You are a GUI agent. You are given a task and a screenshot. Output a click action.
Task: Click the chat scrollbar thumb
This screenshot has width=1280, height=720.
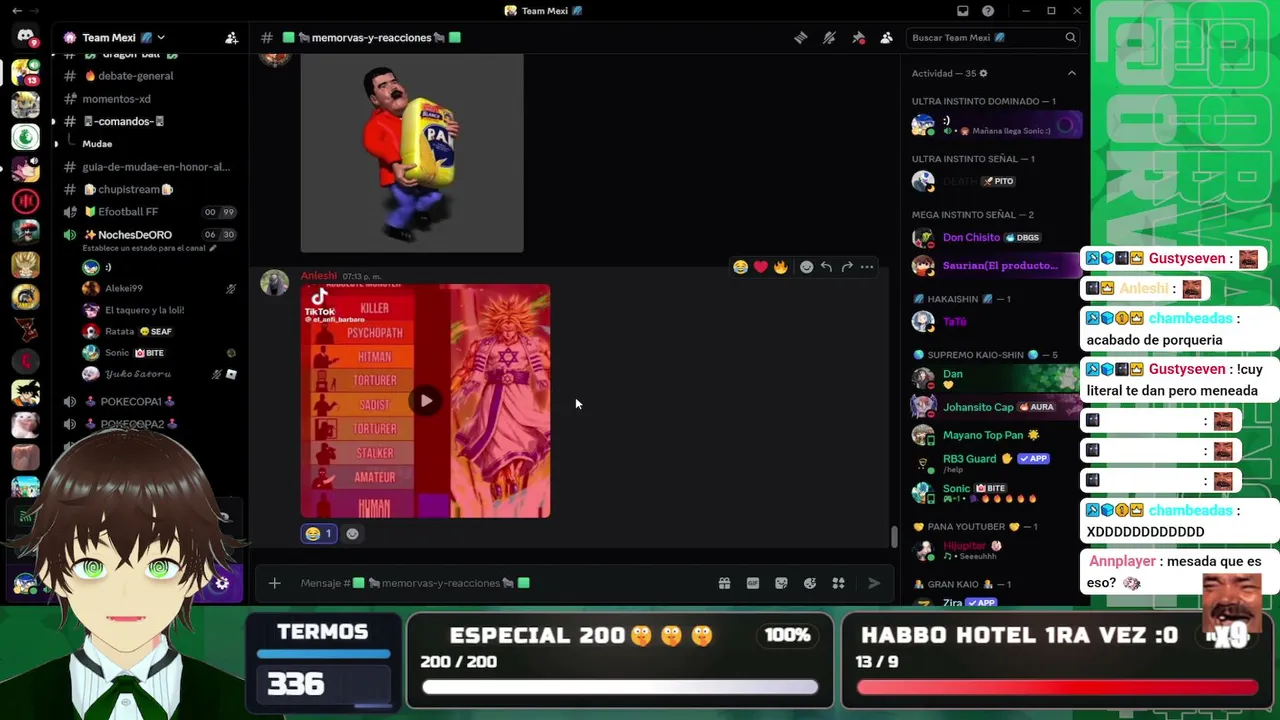pos(895,536)
